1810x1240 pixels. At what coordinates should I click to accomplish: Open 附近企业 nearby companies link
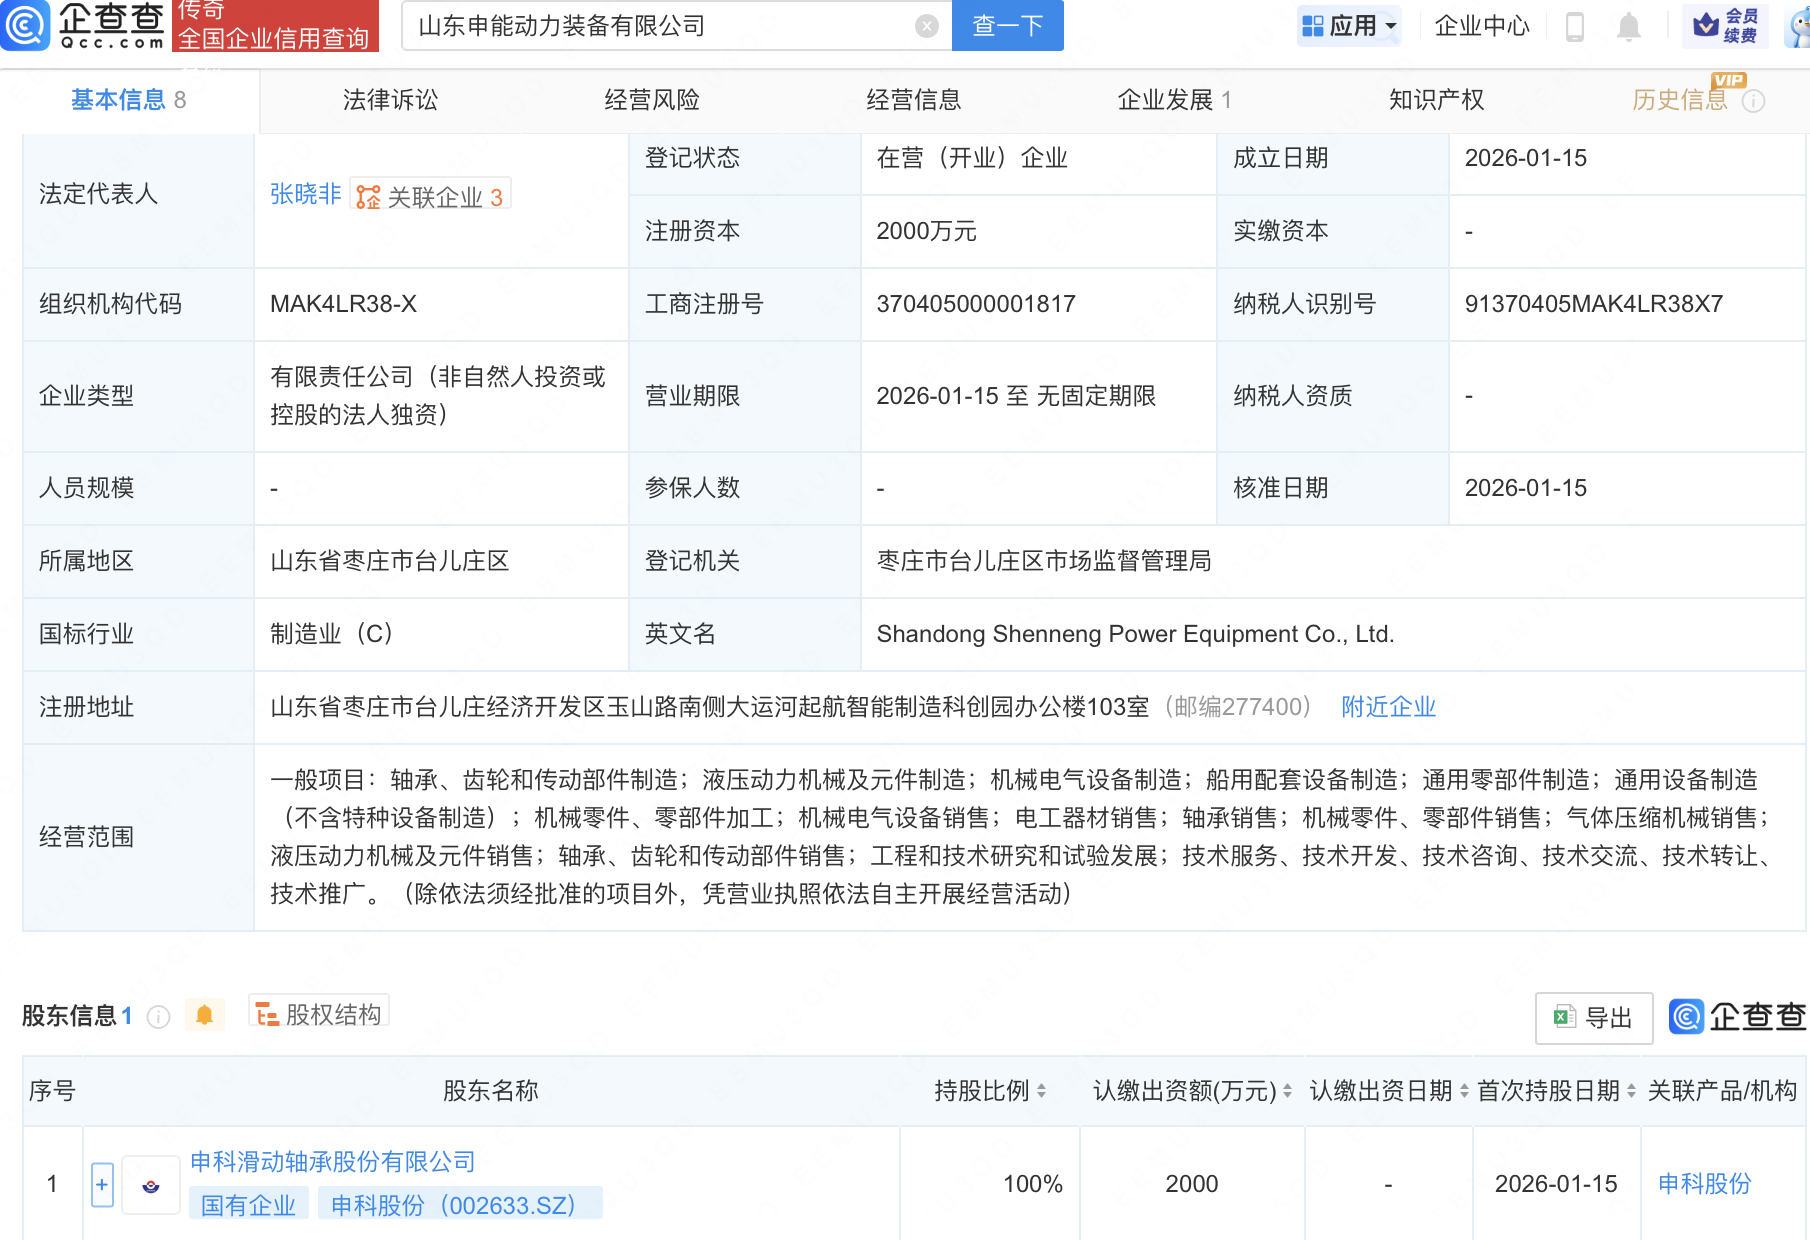(x=1388, y=707)
